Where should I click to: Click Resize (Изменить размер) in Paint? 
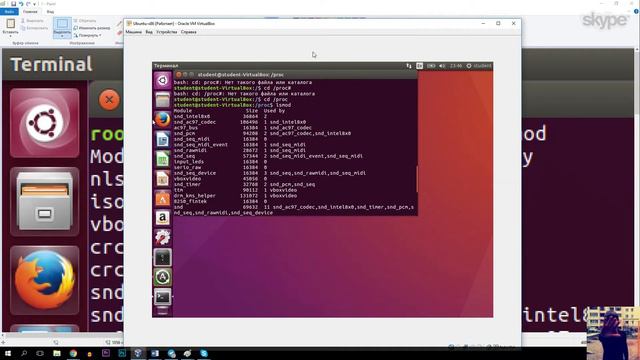pyautogui.click(x=92, y=28)
